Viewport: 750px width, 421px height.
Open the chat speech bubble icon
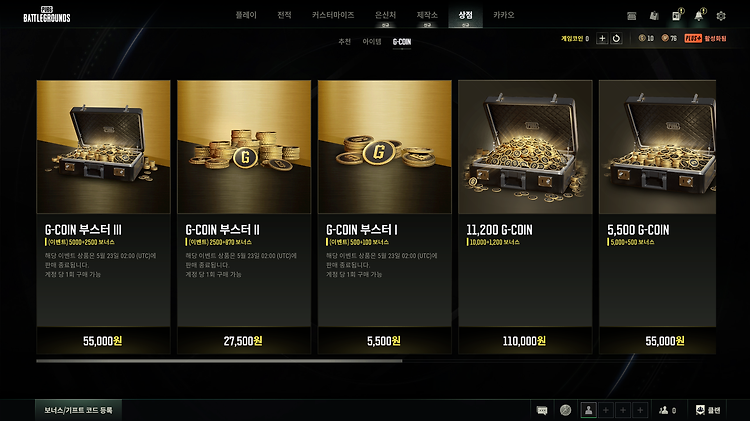(542, 410)
